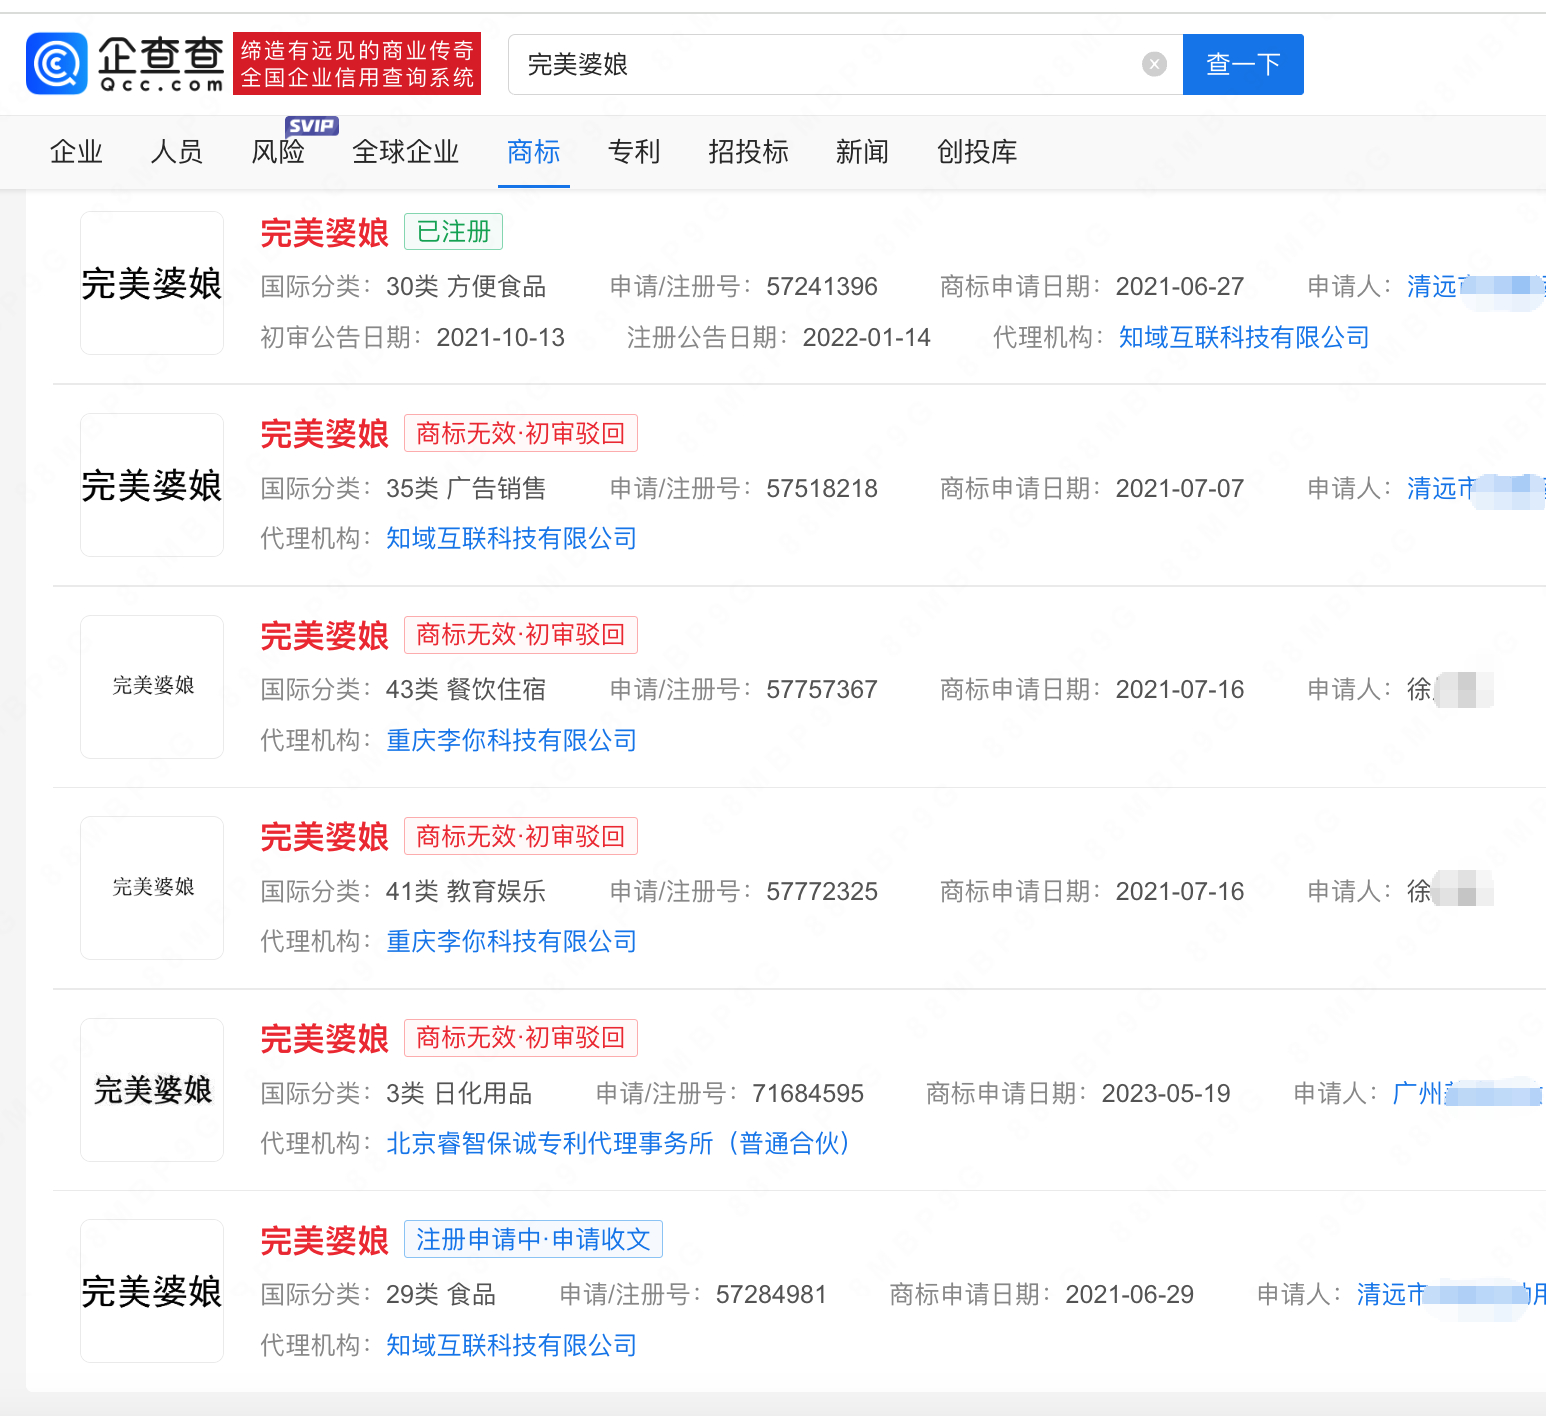This screenshot has height=1416, width=1546.
Task: Open applicant link for application 57284981
Action: click(x=1451, y=1295)
